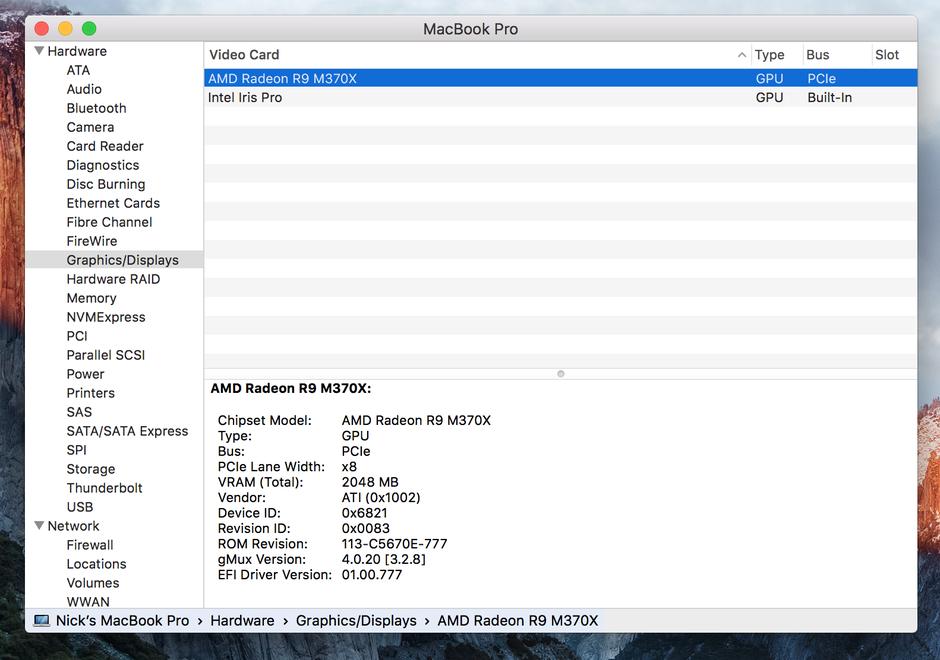This screenshot has width=940, height=660.
Task: Click AMD Radeon R9 M370X in path bar
Action: click(x=518, y=620)
